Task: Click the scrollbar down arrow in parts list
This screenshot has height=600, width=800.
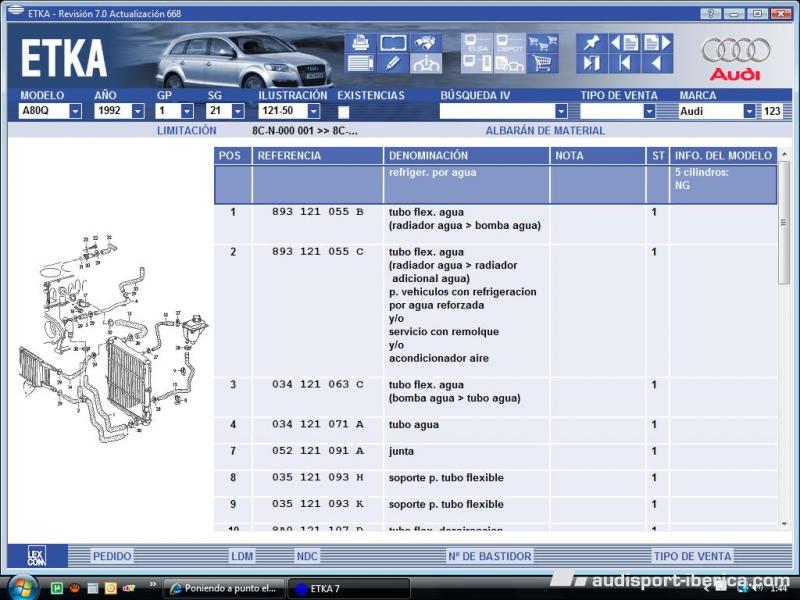Action: [x=784, y=524]
